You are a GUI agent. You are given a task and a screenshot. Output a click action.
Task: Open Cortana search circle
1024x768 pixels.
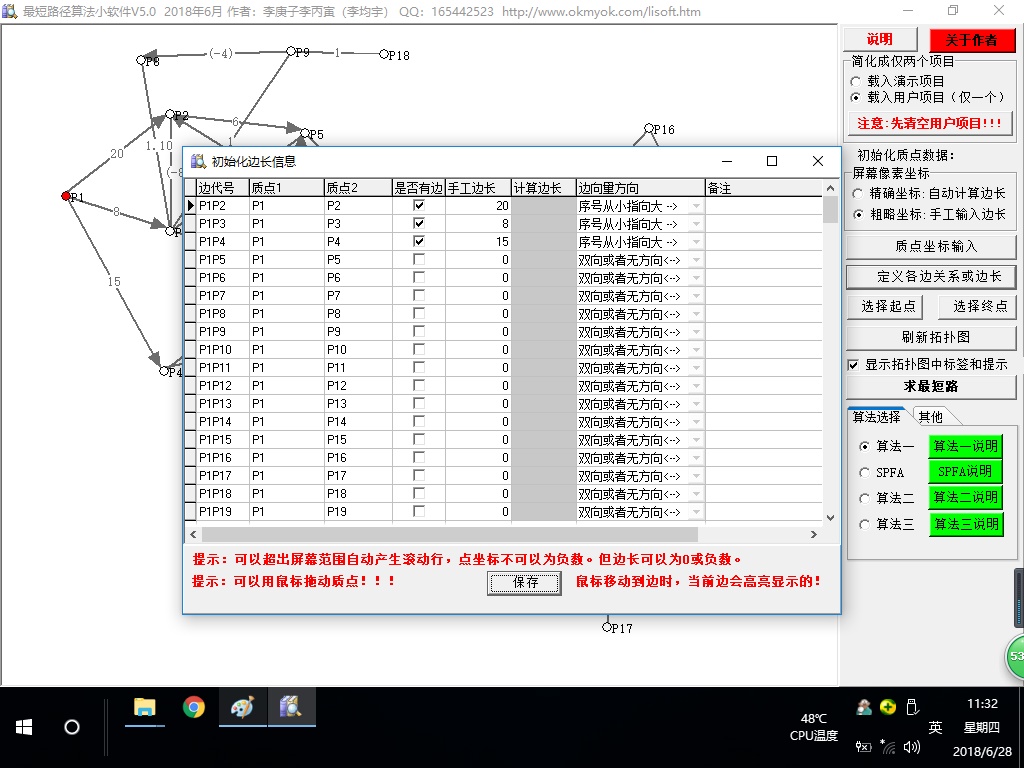point(72,727)
